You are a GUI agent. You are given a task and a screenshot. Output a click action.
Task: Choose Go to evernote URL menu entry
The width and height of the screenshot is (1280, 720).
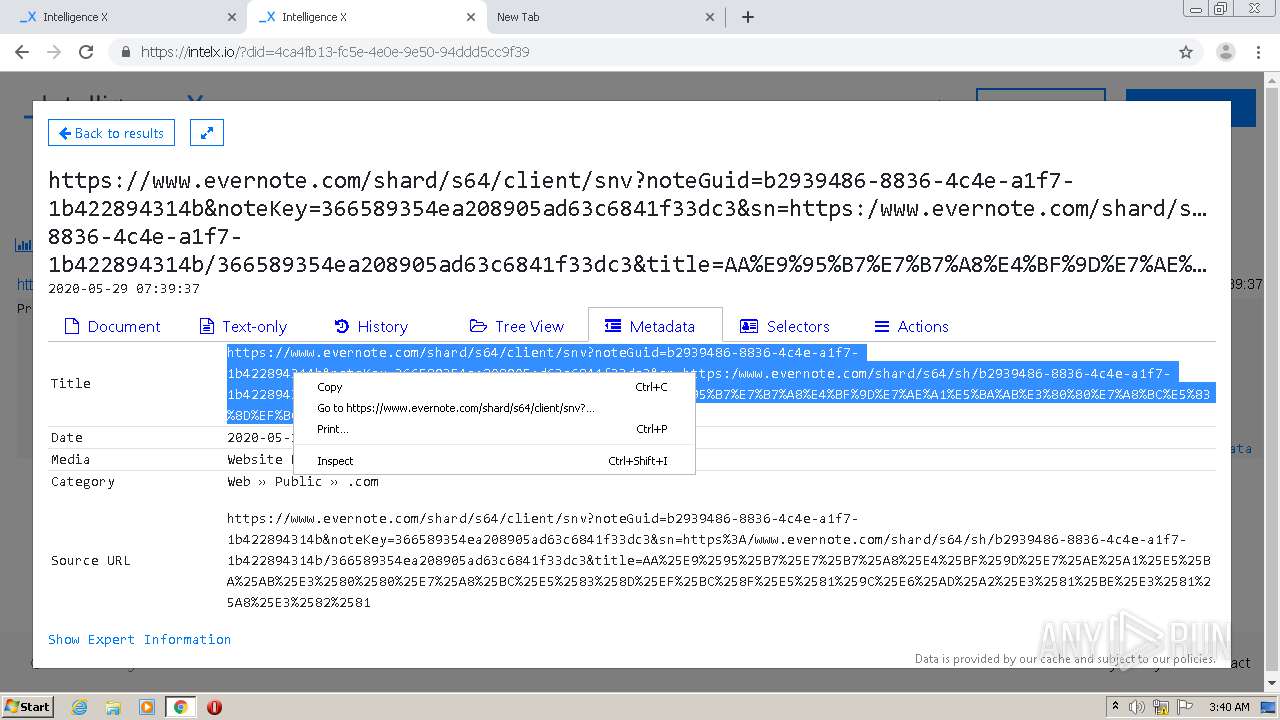[494, 408]
